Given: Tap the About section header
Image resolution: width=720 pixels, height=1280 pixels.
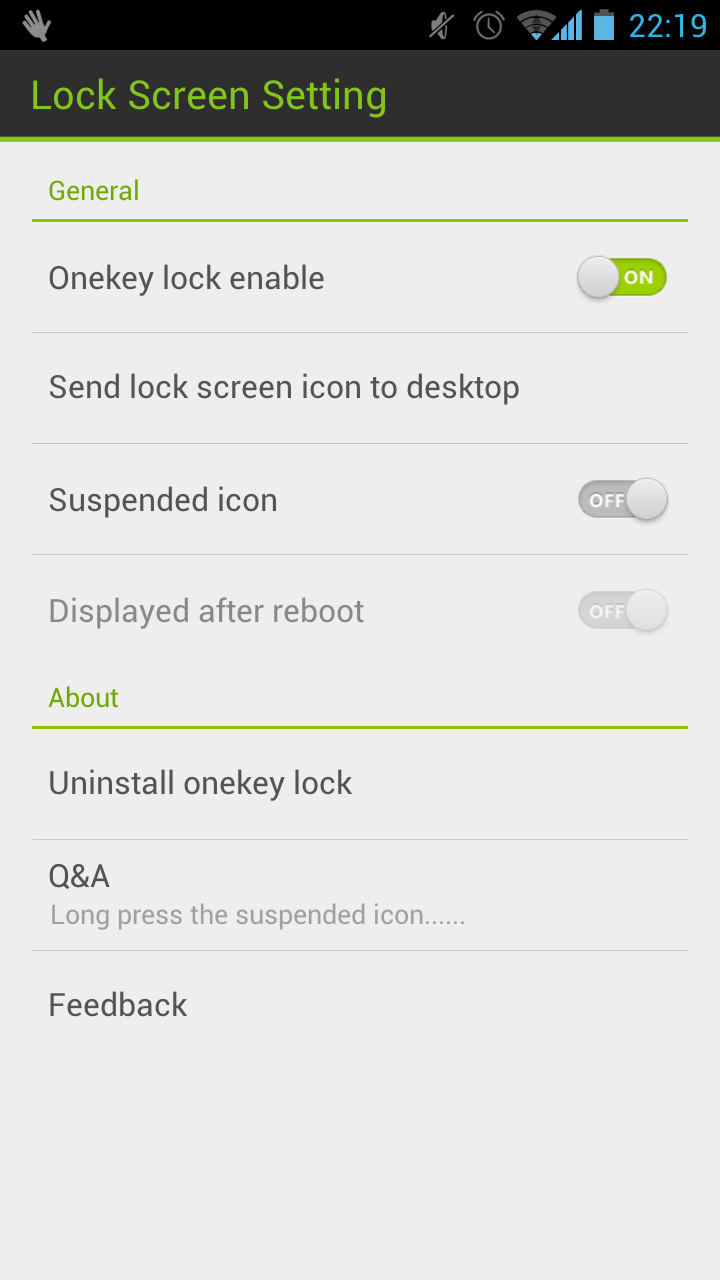Looking at the screenshot, I should click(x=84, y=698).
